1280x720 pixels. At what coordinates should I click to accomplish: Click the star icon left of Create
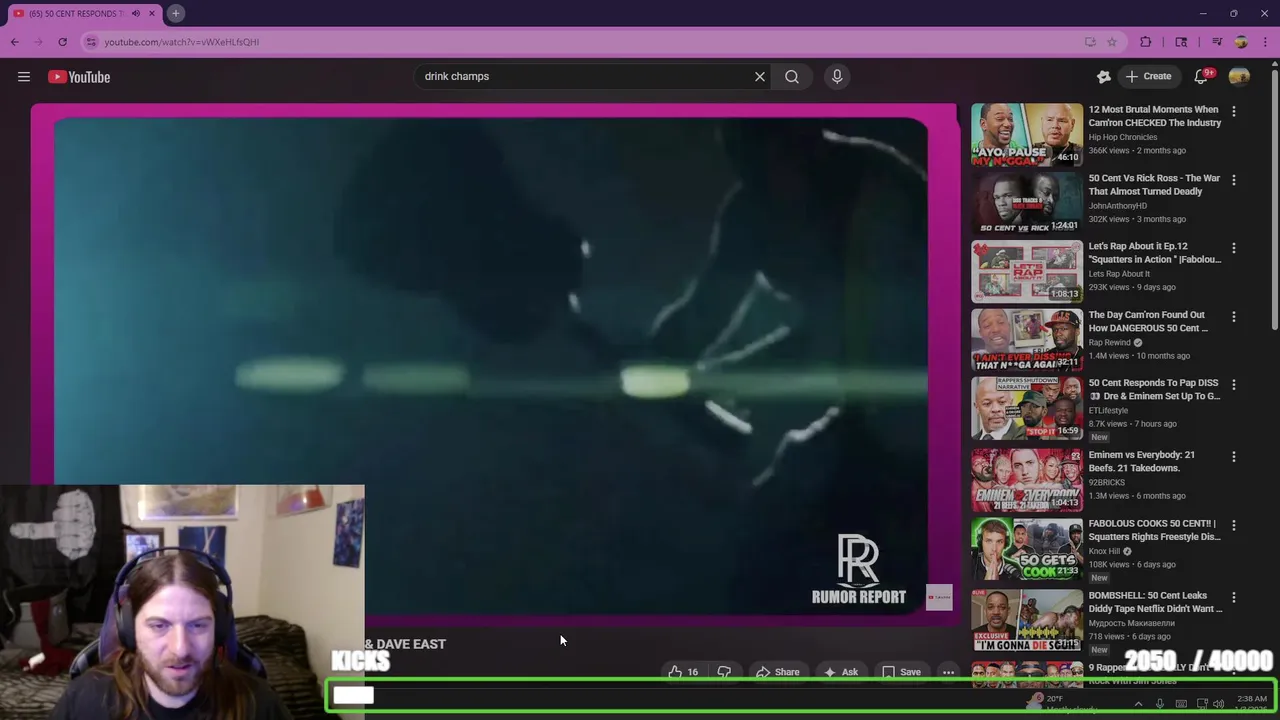1104,76
